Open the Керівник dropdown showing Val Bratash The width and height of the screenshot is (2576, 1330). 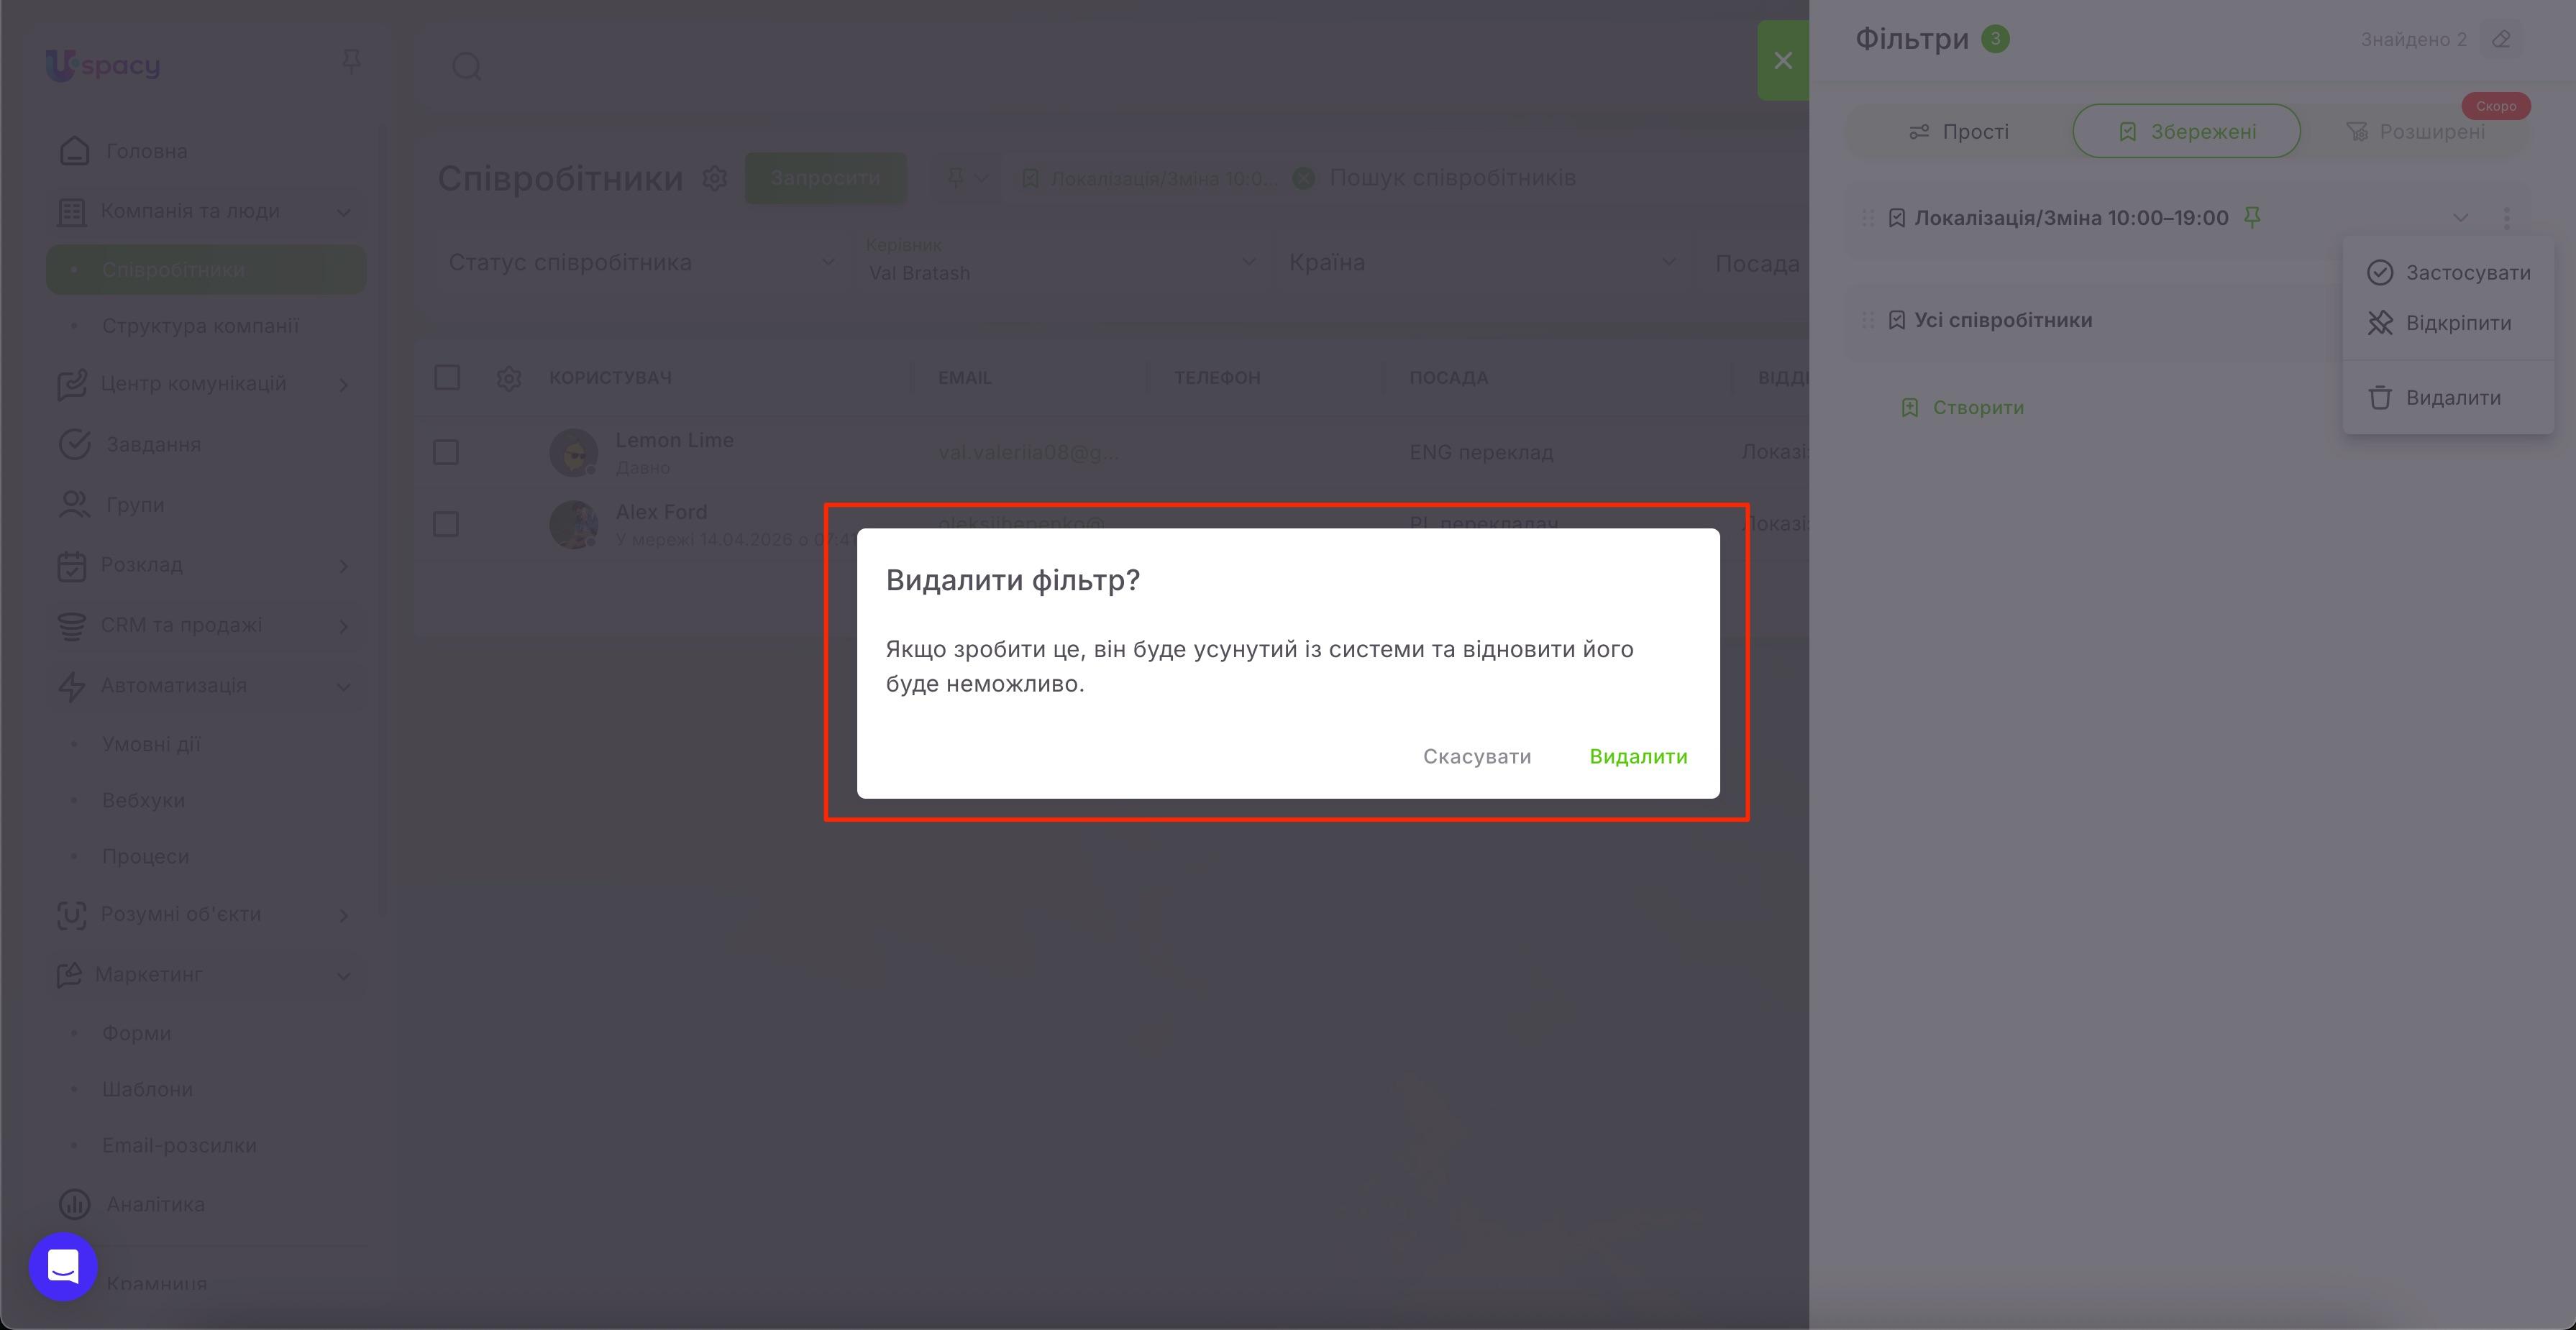(x=1061, y=262)
